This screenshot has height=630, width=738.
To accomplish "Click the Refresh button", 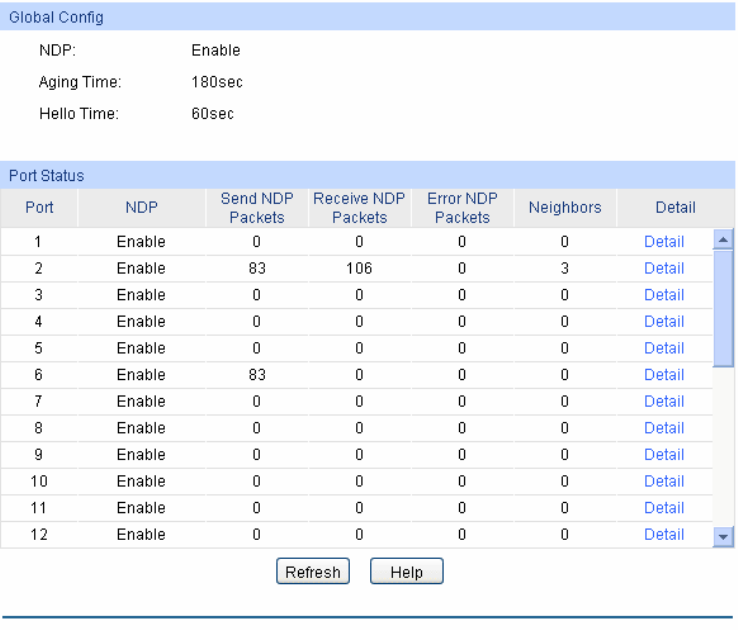I will (x=313, y=572).
